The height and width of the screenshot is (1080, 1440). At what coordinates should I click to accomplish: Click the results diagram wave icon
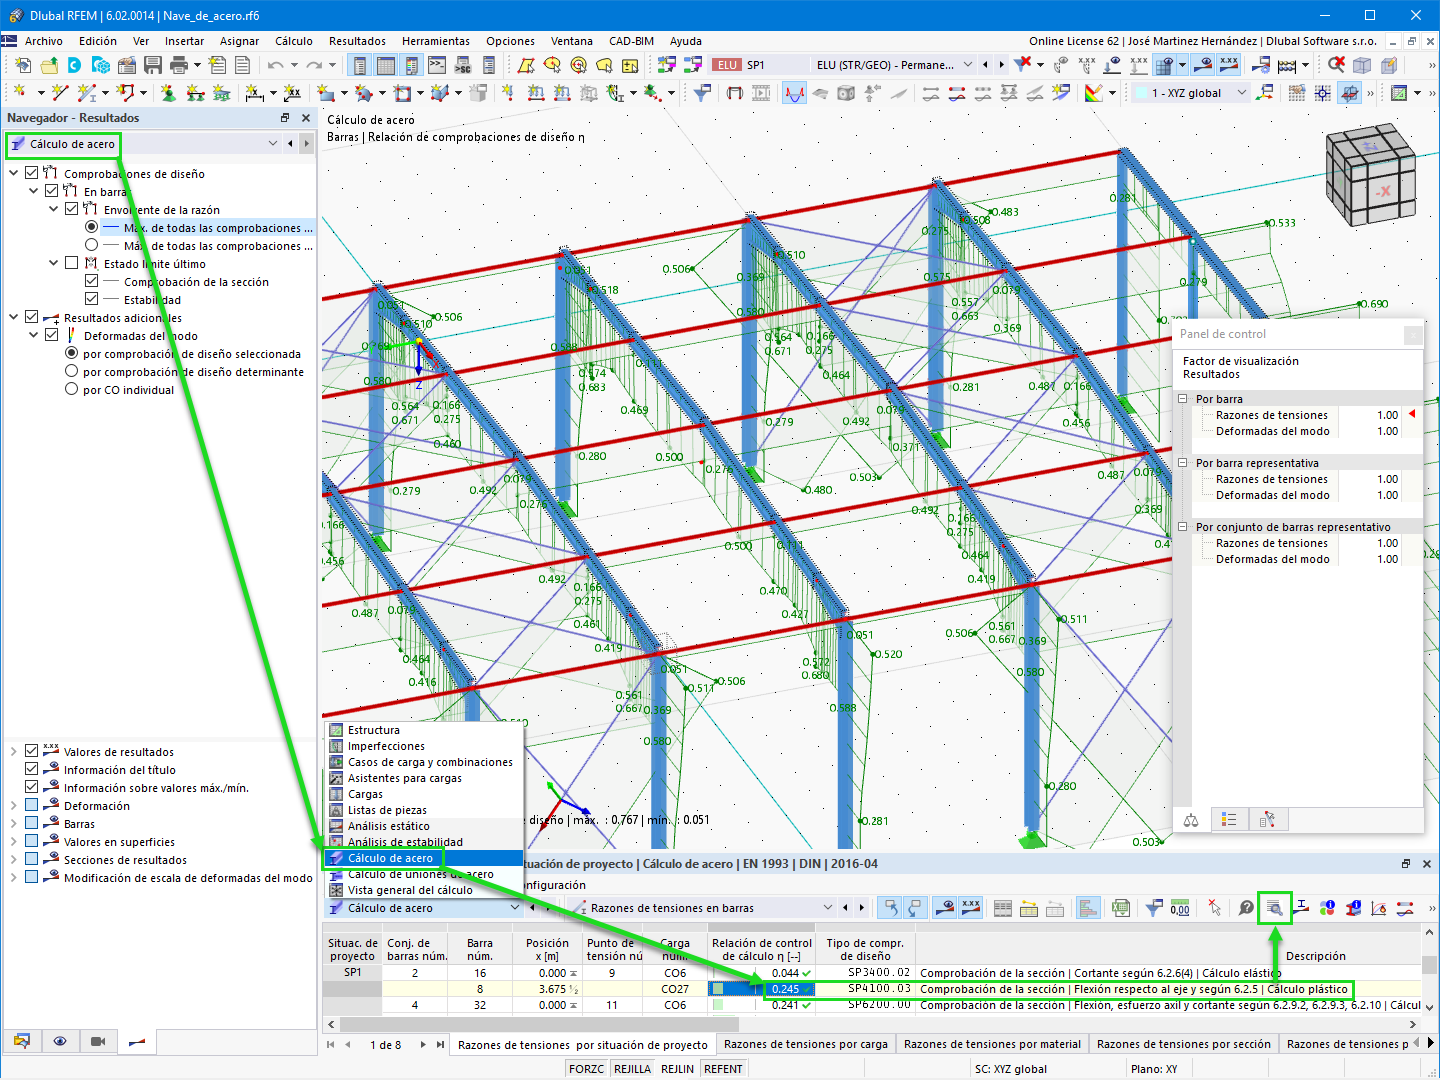(x=794, y=93)
